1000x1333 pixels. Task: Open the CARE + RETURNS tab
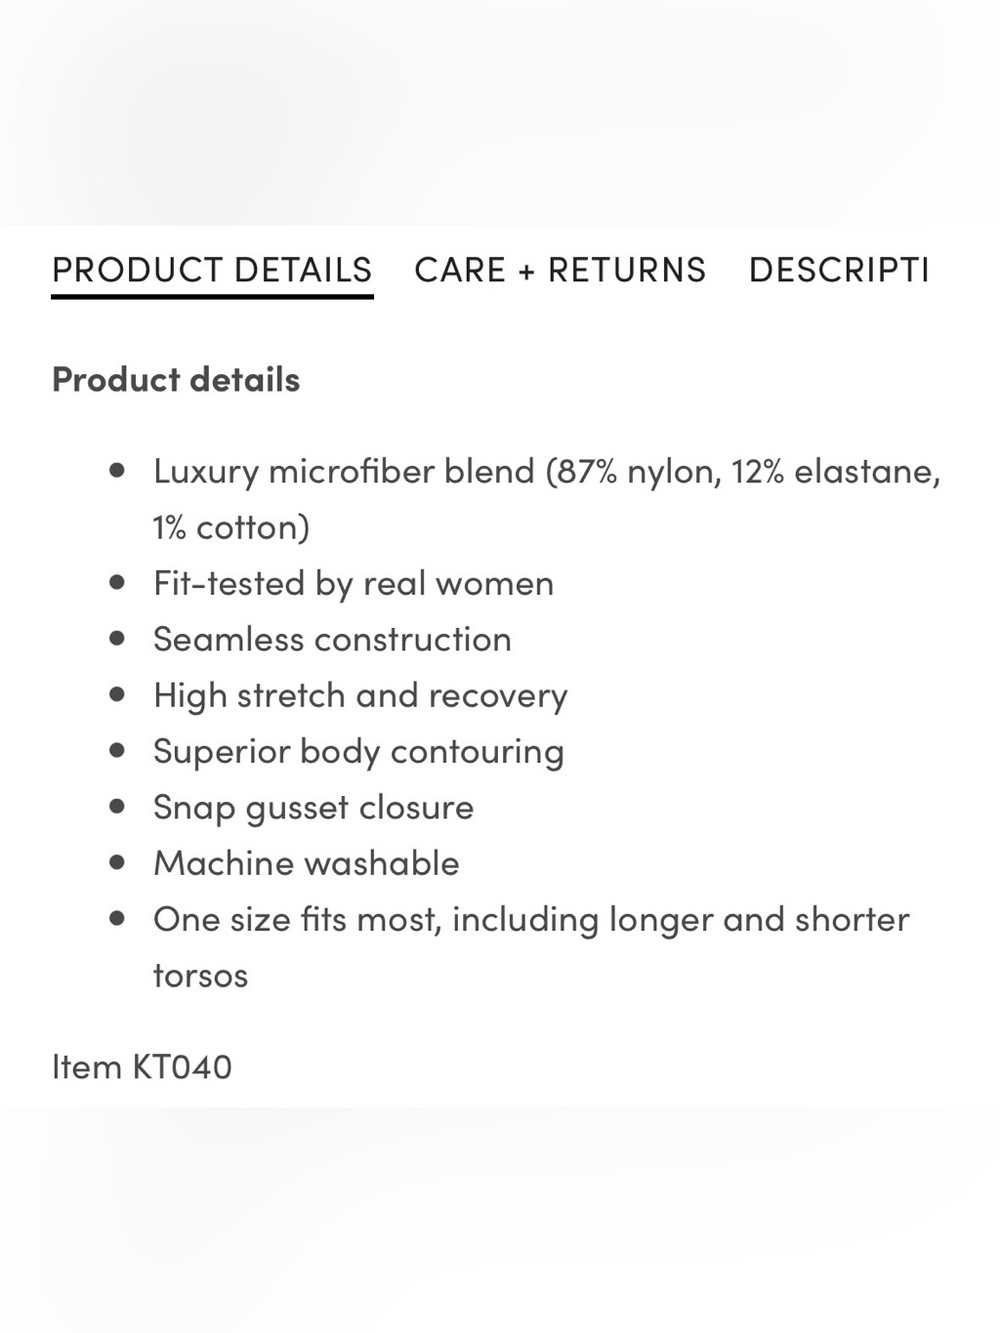[x=560, y=270]
